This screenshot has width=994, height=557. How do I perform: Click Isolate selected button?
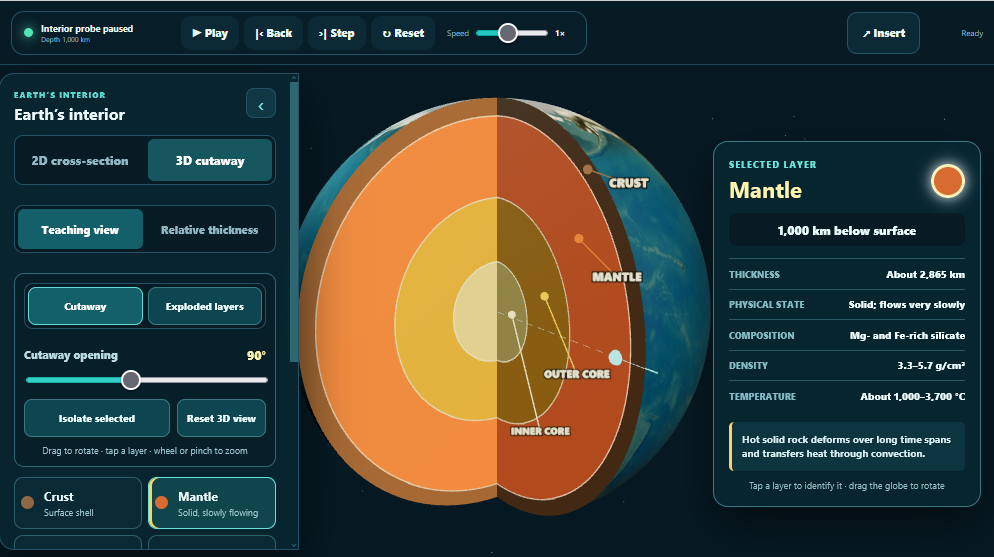pyautogui.click(x=97, y=418)
